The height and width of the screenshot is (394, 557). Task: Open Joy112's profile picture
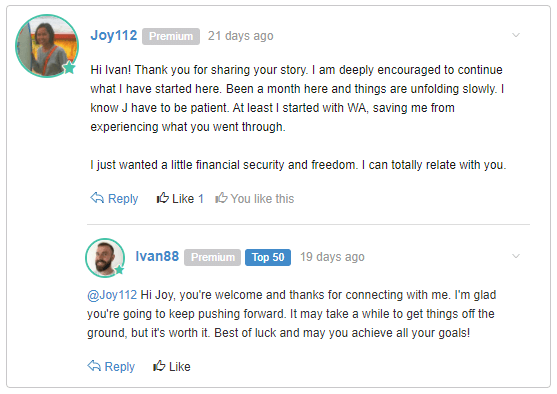coord(47,46)
